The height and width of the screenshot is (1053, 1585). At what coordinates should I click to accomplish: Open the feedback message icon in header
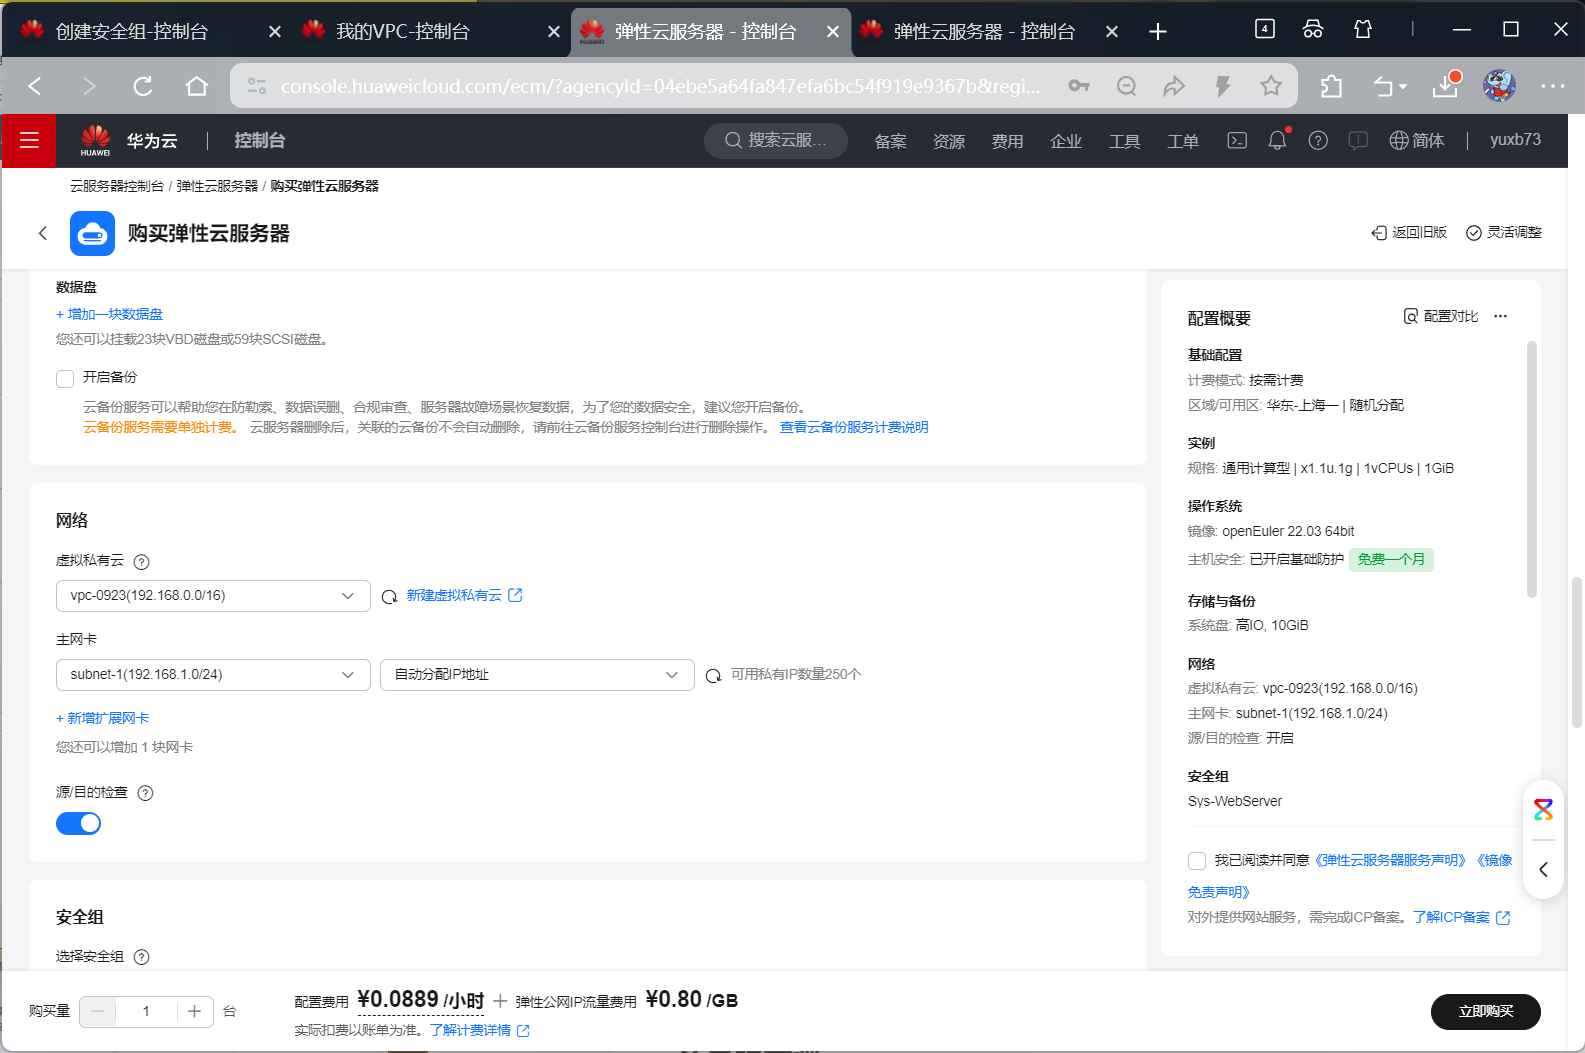click(1358, 140)
